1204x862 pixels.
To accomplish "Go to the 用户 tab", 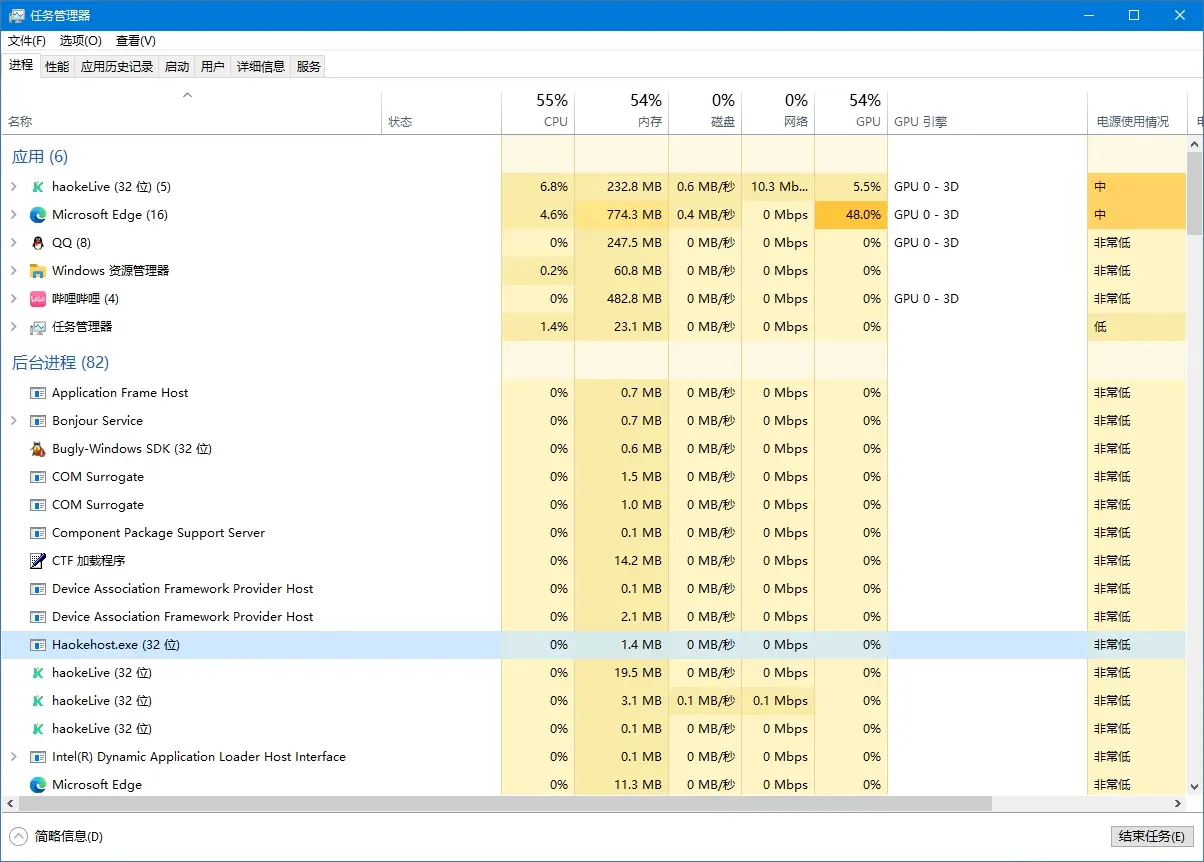I will tap(213, 66).
